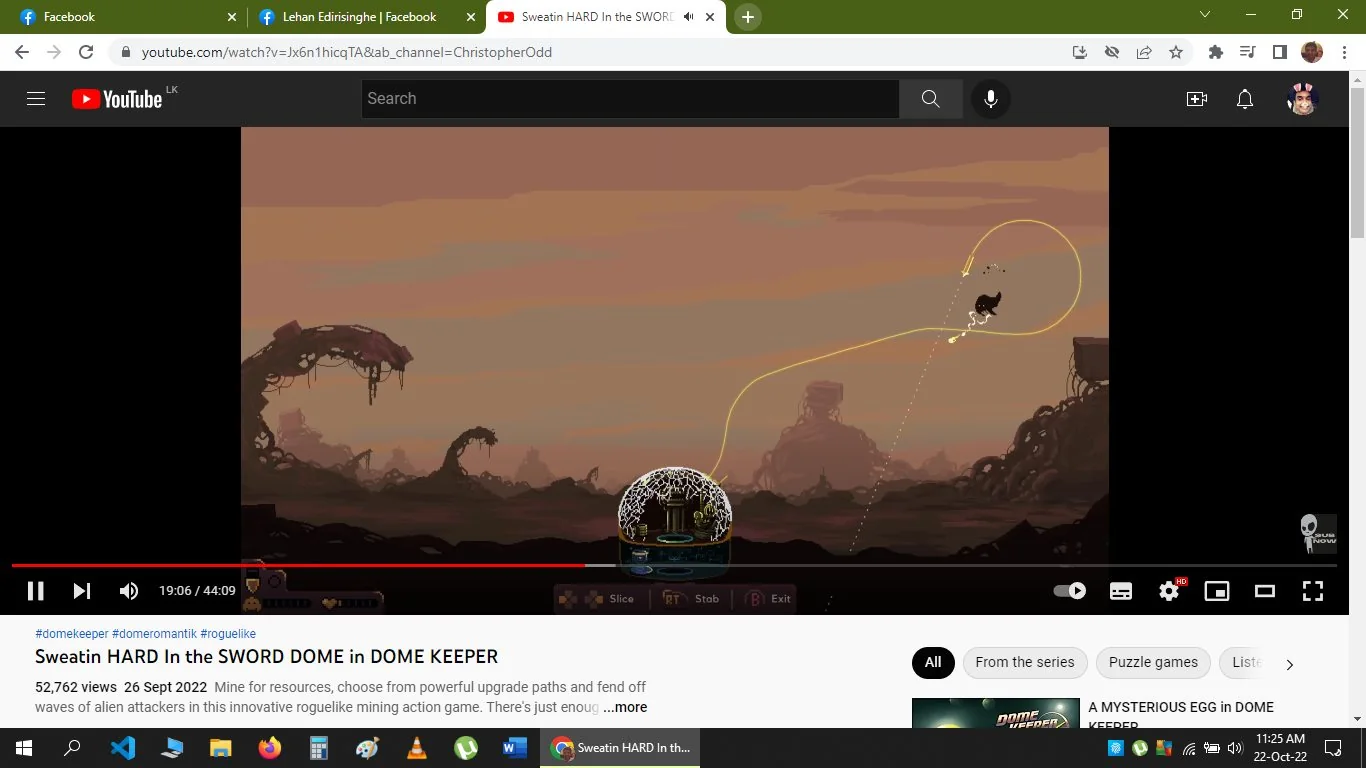View site information via the lock icon
This screenshot has width=1366, height=768.
tap(125, 52)
